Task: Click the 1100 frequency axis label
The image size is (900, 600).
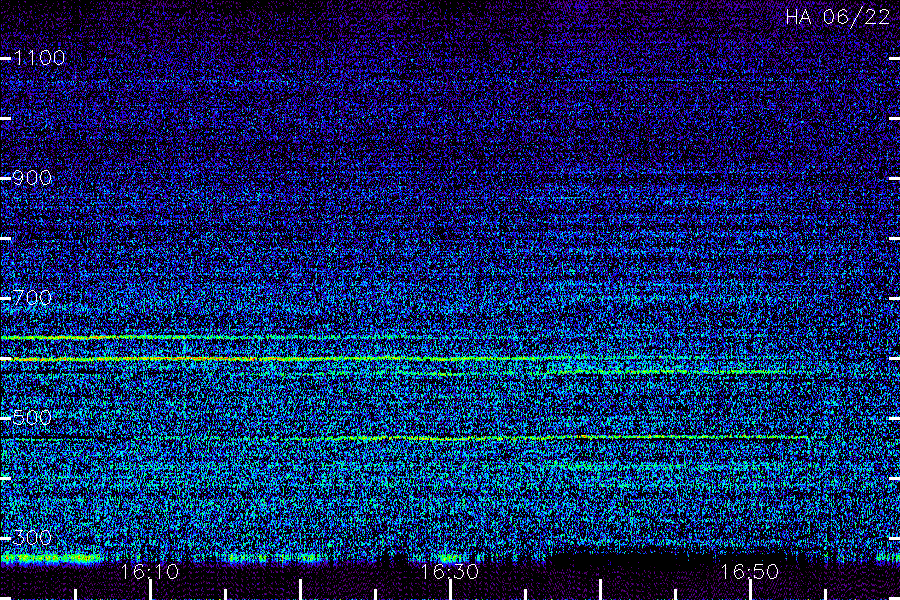Action: [x=40, y=58]
